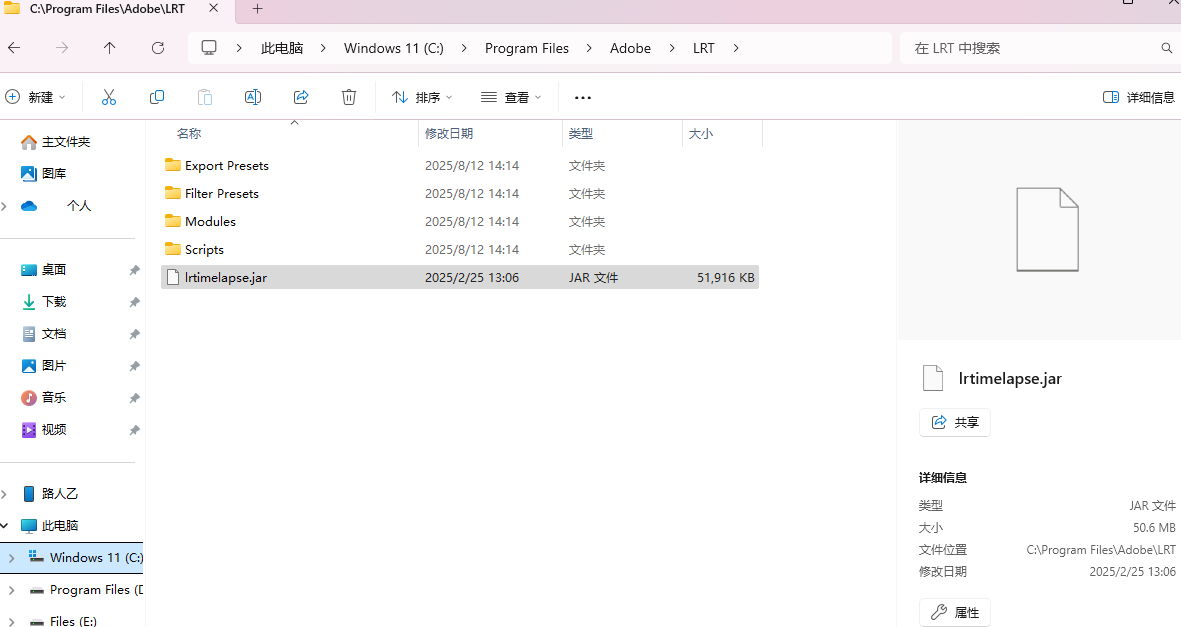Screen dimensions: 1181x627
Task: Expand the 路人乙 tree node
Action: pos(7,494)
